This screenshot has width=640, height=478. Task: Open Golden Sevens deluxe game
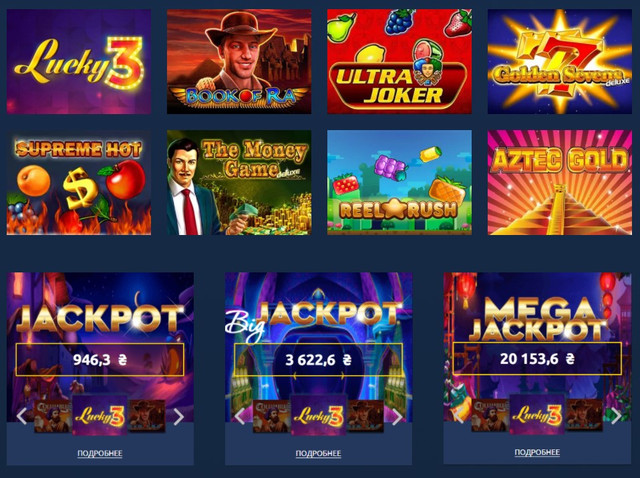[560, 62]
